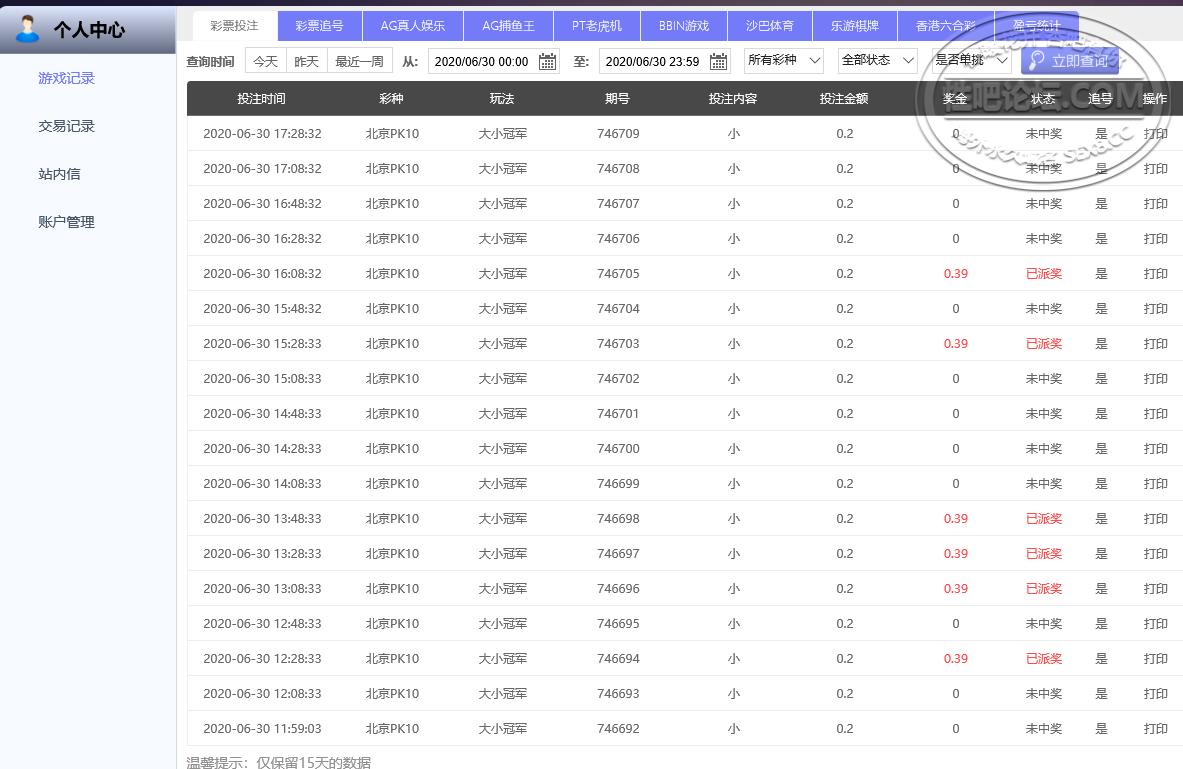Click 打印 for period 746694
The width and height of the screenshot is (1183, 769).
tap(1155, 659)
